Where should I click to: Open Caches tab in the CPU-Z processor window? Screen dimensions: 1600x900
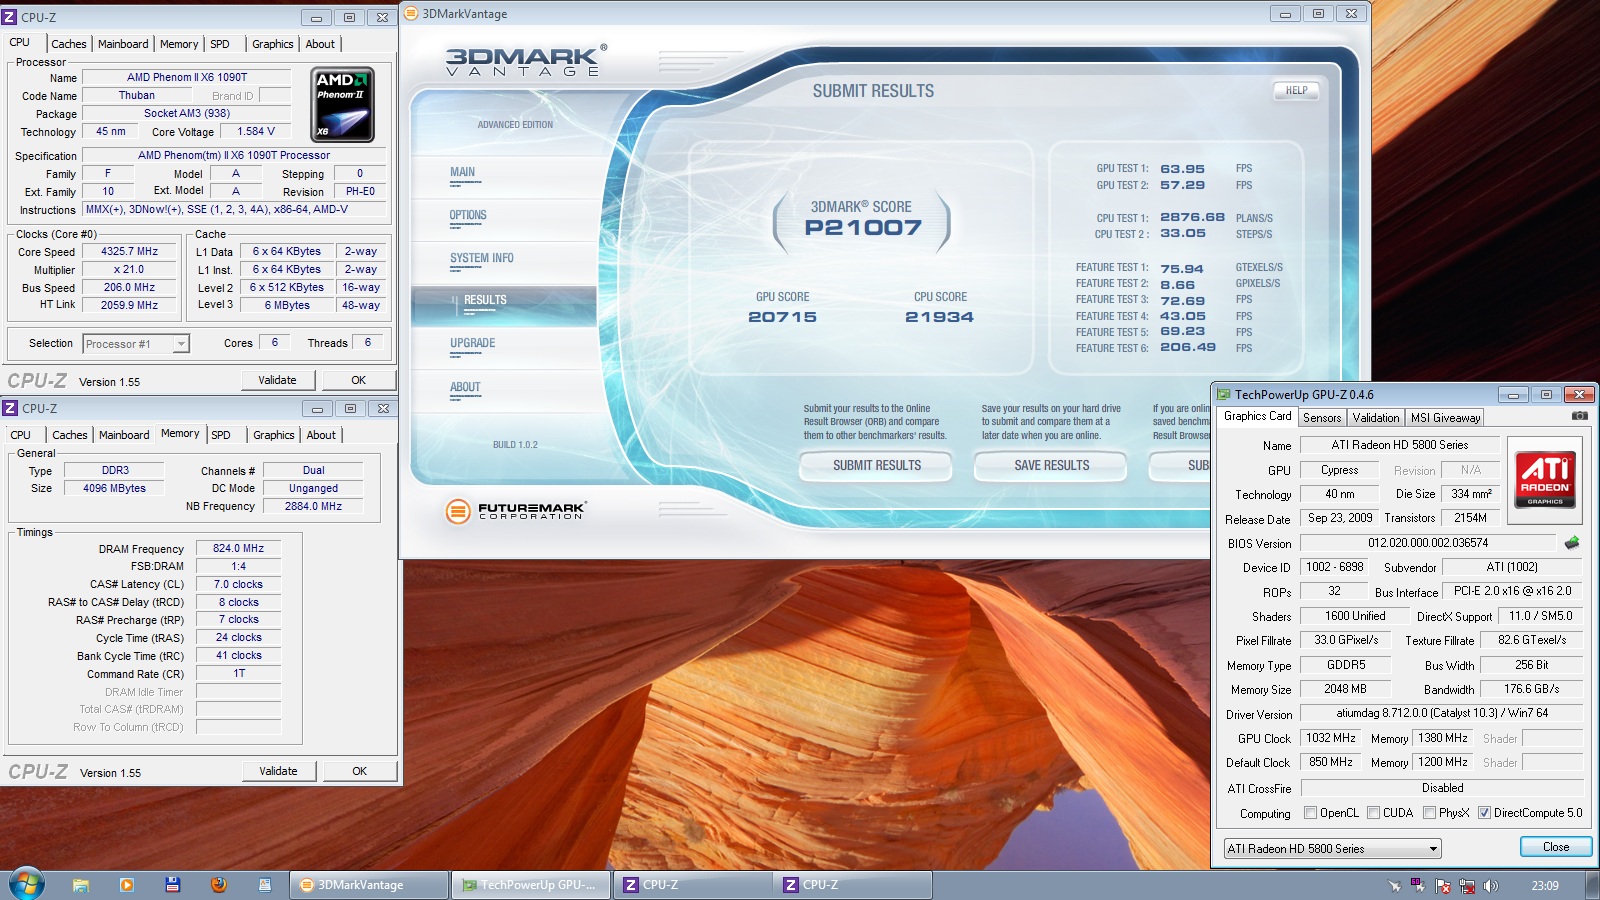(69, 44)
